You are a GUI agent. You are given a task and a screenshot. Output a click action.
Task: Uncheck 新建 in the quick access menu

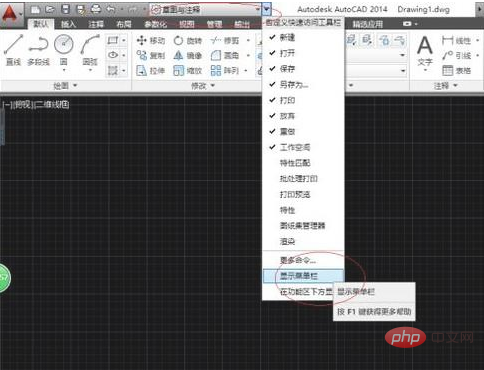pyautogui.click(x=303, y=37)
